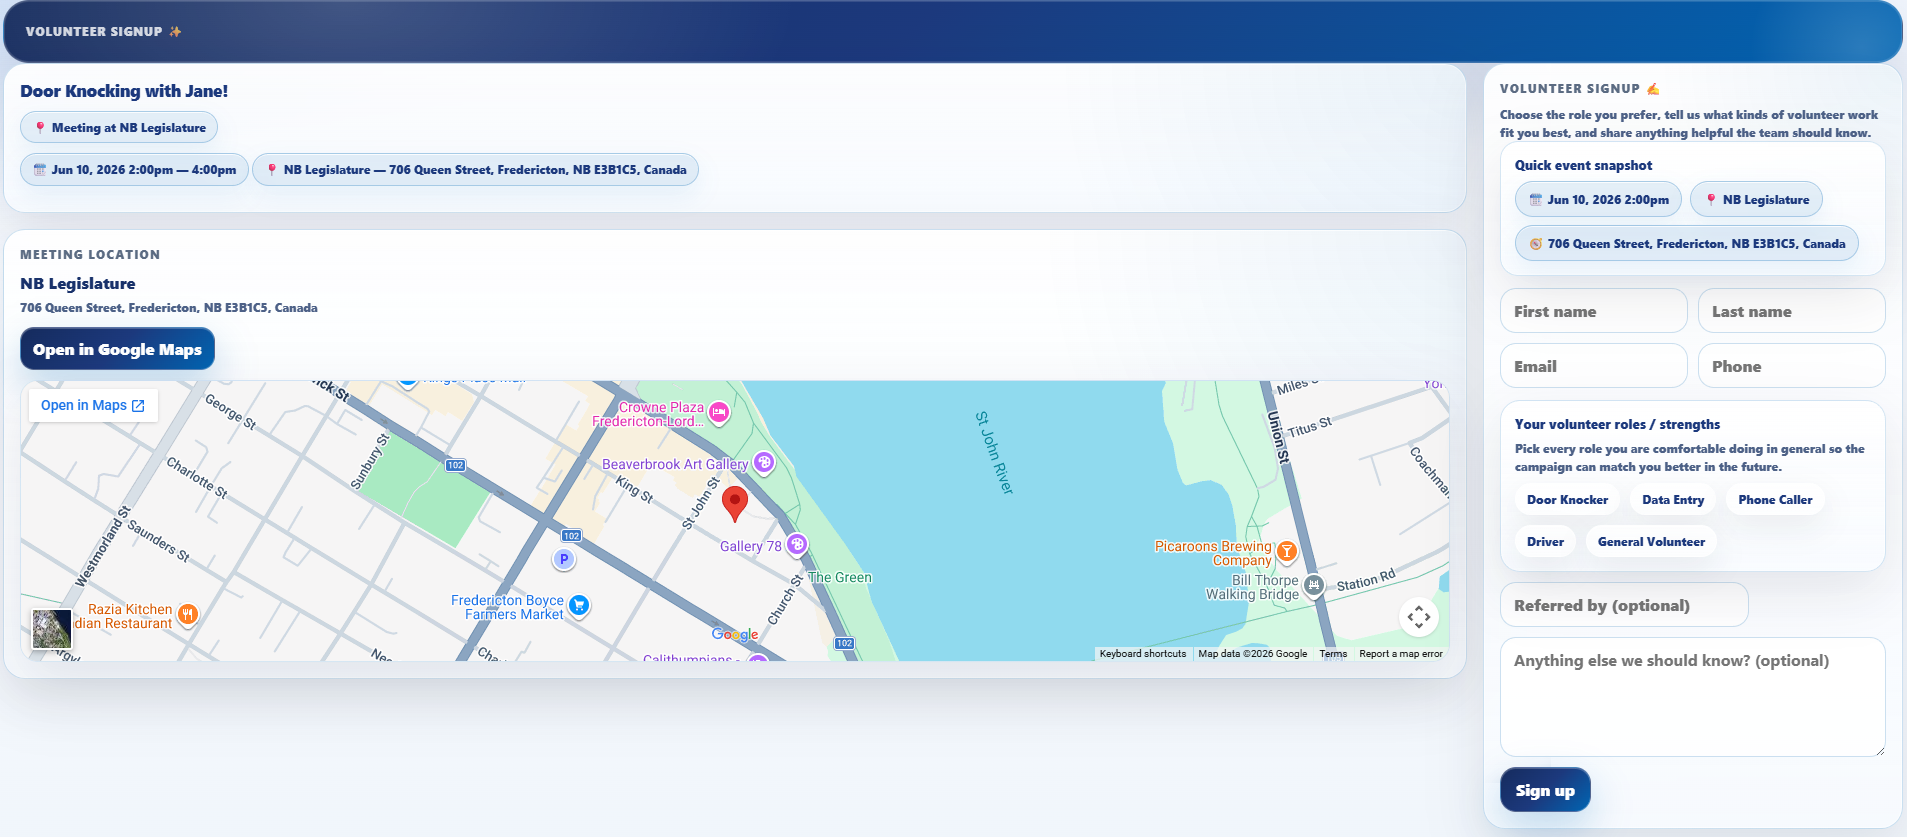The width and height of the screenshot is (1907, 837).
Task: Click the snapshot 706 Queen Street address chip
Action: coord(1687,244)
